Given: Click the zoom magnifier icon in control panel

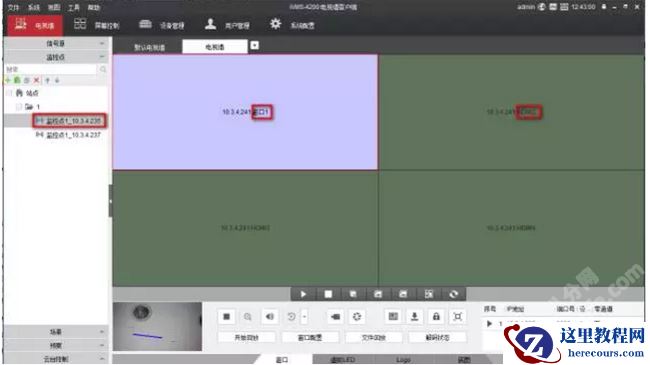Looking at the screenshot, I should coord(247,317).
